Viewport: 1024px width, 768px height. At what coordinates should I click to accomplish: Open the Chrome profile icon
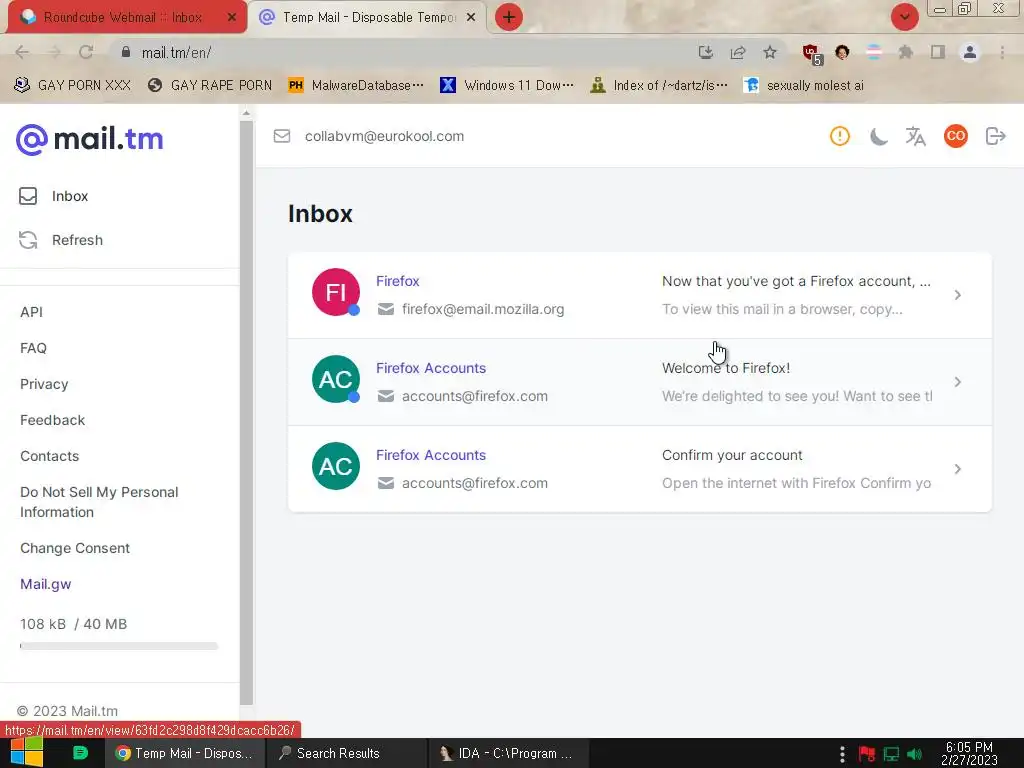tap(970, 52)
